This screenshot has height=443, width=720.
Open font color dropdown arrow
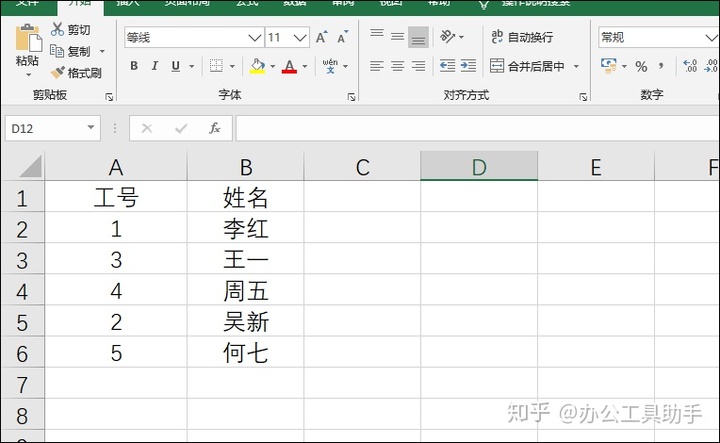[x=305, y=67]
